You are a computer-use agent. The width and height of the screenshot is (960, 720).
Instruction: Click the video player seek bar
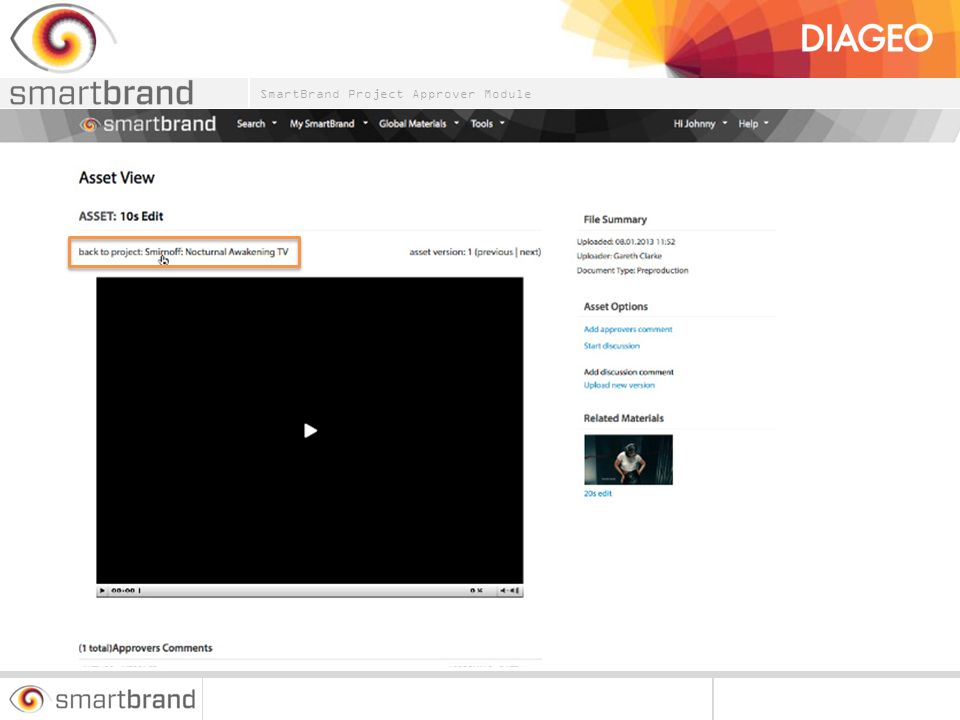[x=304, y=591]
